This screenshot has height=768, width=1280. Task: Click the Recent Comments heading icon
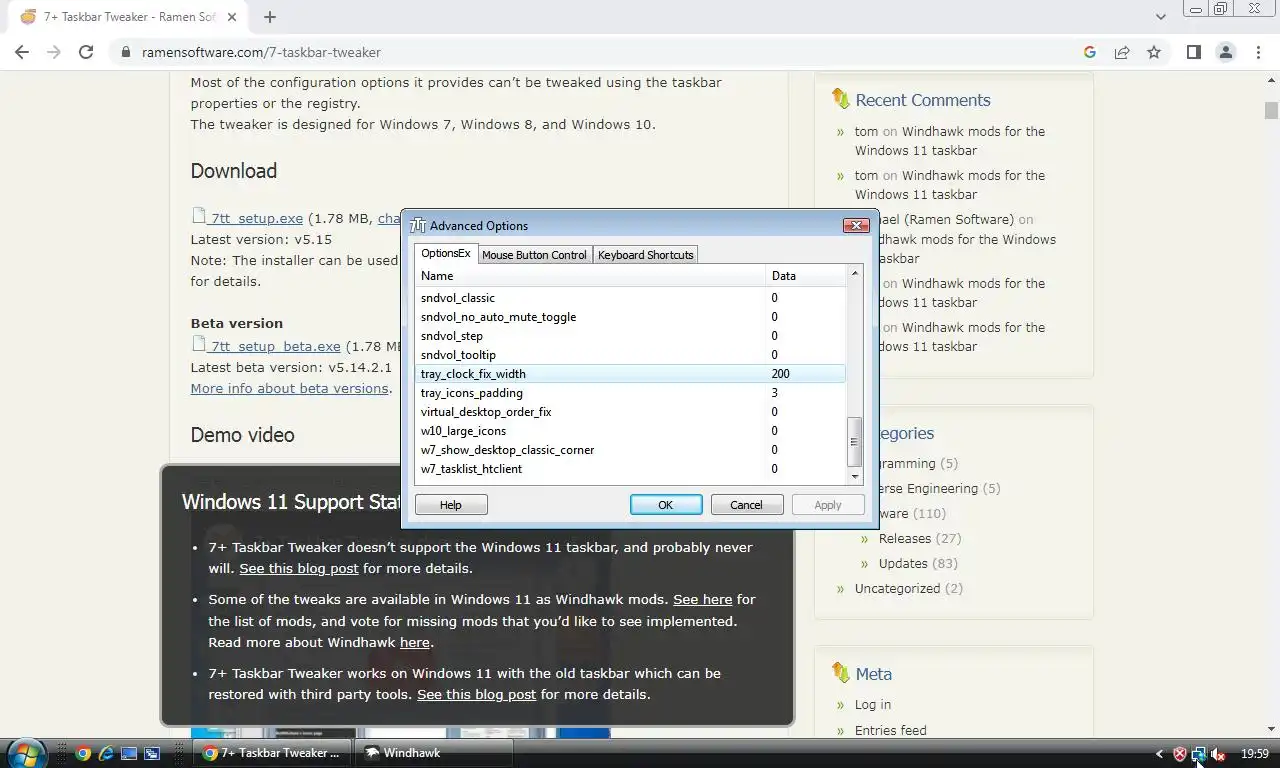point(840,99)
